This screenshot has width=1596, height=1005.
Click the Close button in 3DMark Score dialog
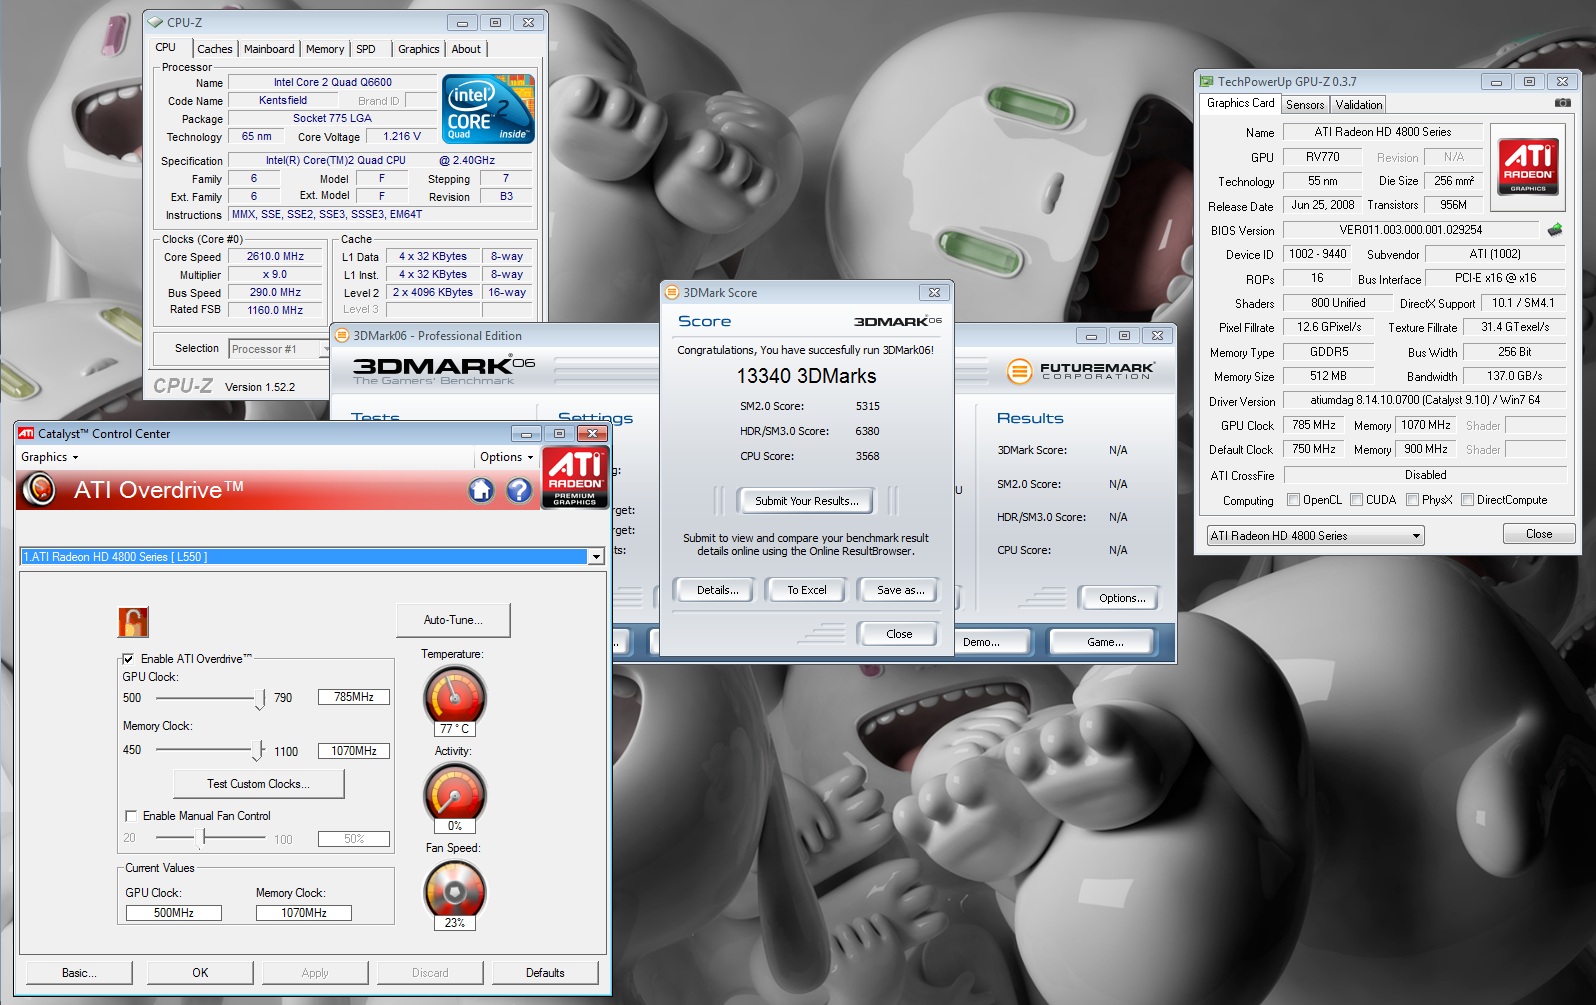coord(899,634)
